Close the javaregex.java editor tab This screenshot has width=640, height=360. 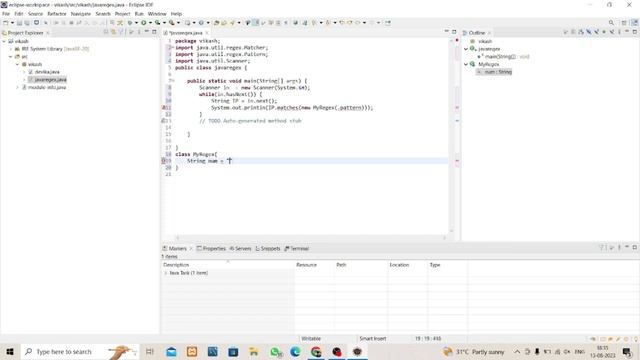[x=207, y=33]
